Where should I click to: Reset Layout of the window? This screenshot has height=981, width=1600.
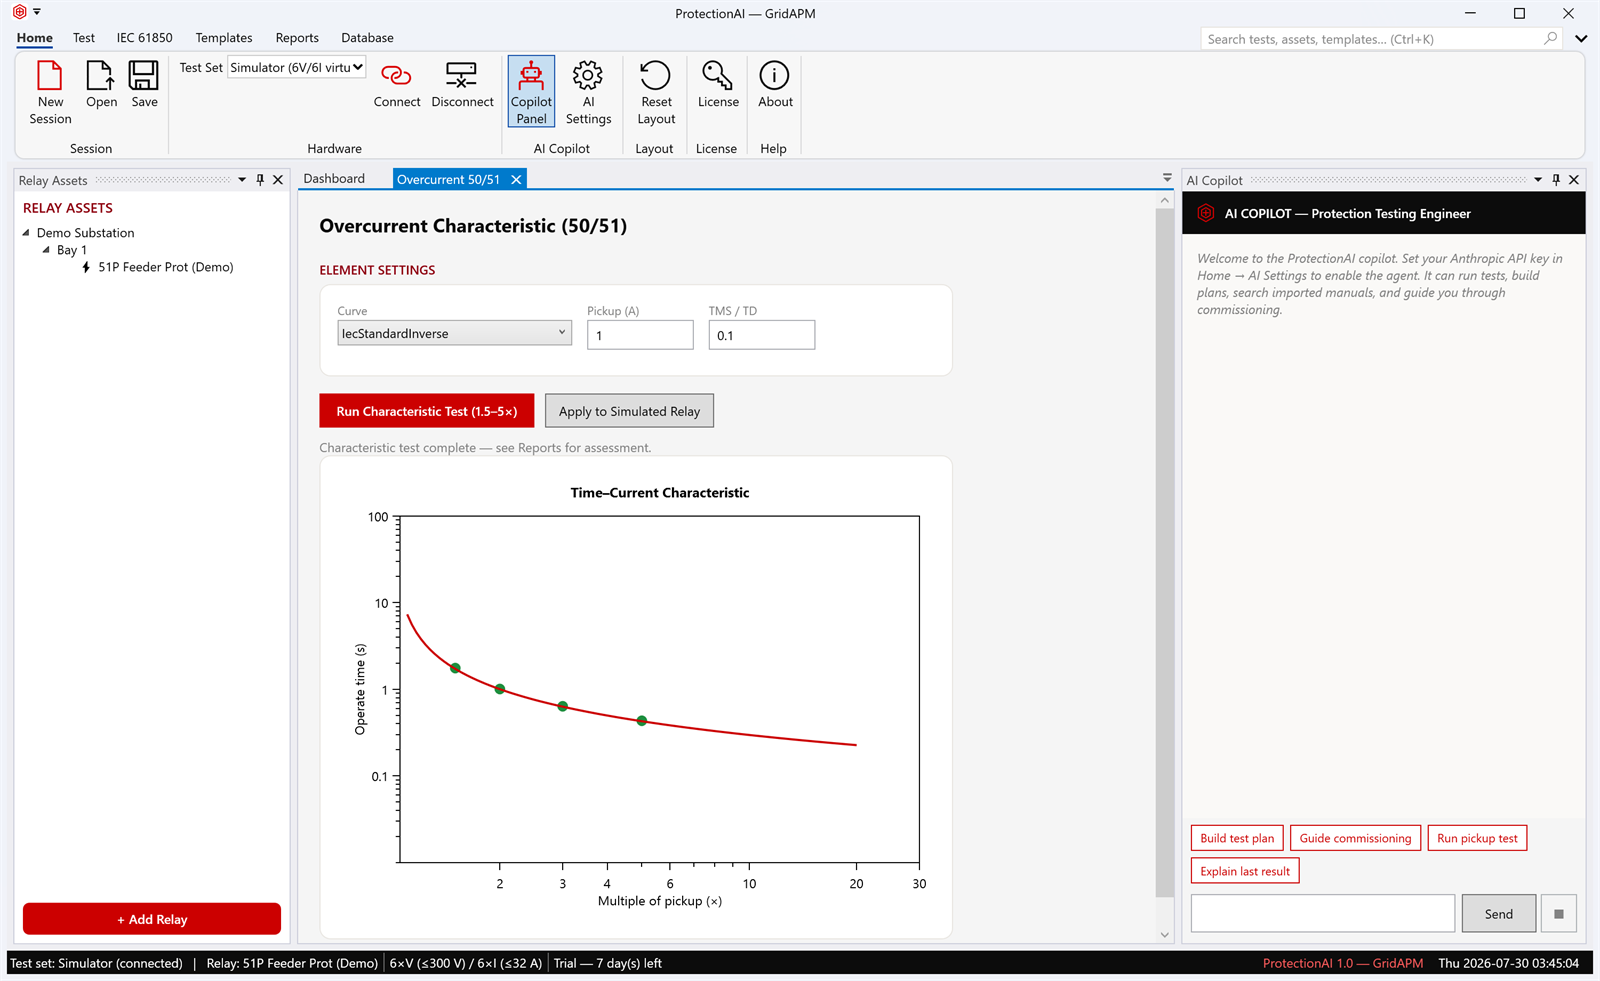656,92
